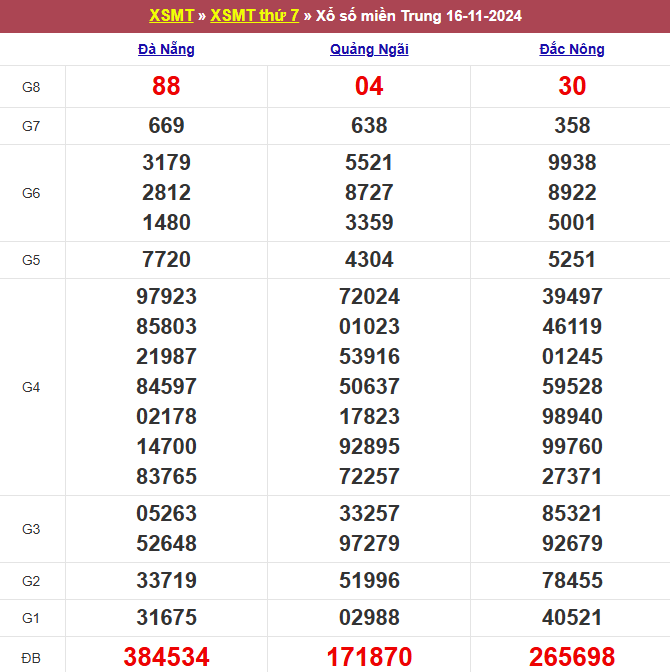The width and height of the screenshot is (670, 672).
Task: Click G6 number 1480
Action: pyautogui.click(x=166, y=222)
